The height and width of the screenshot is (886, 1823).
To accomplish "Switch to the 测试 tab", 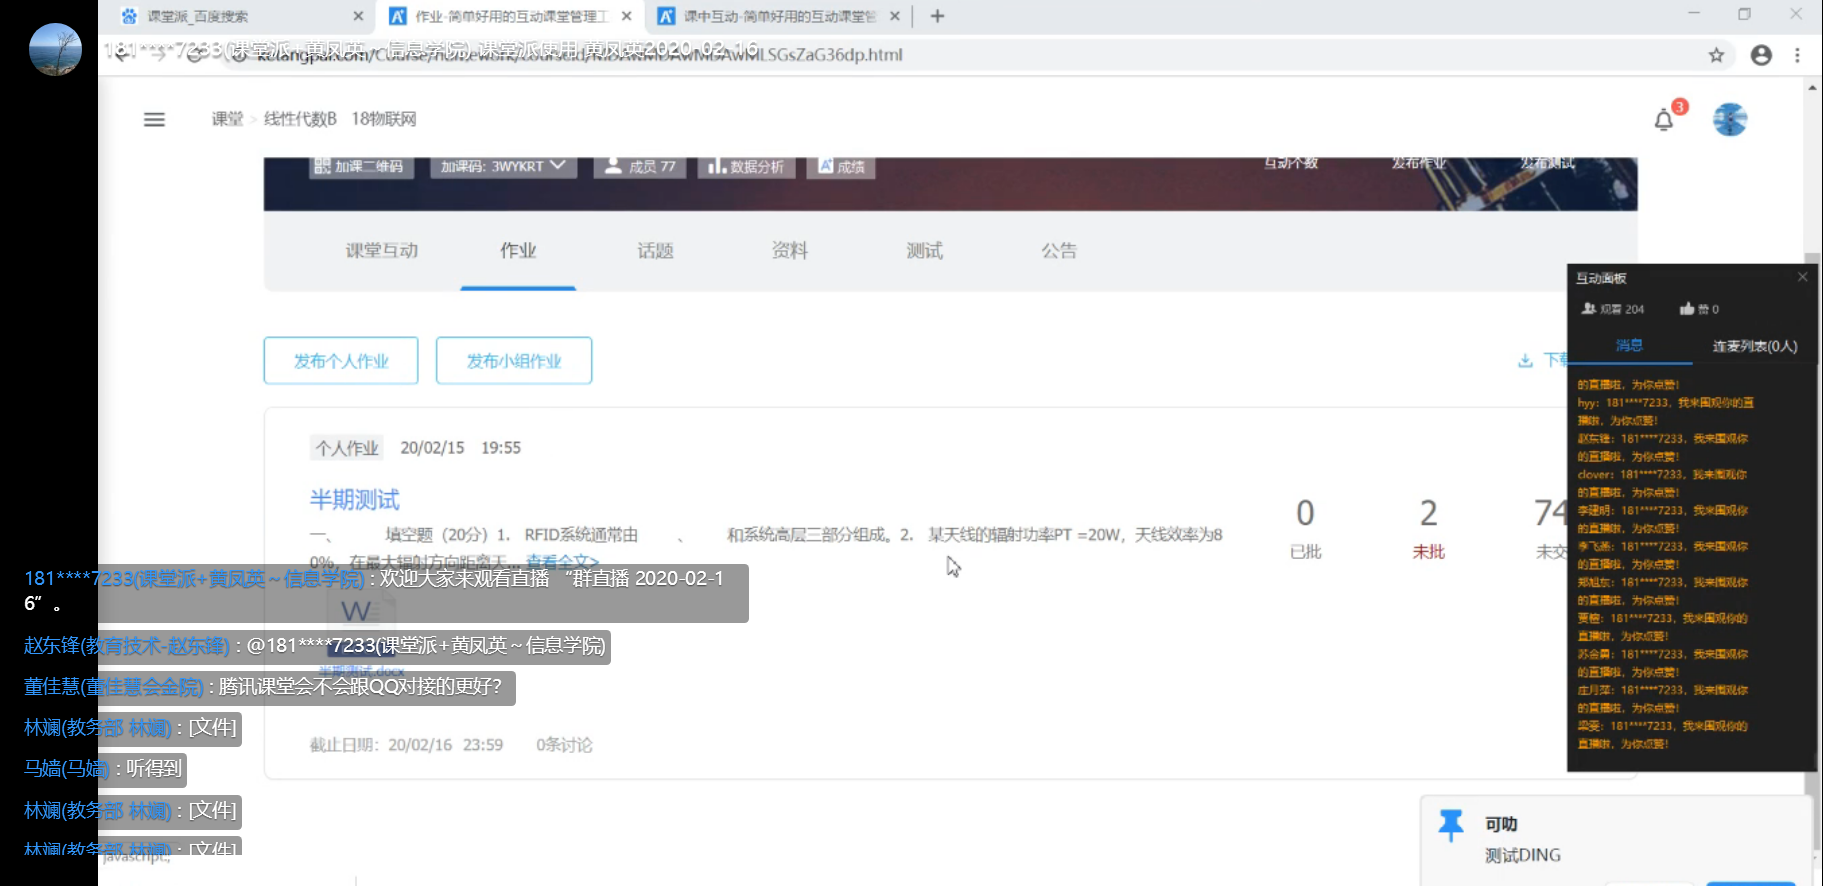I will [x=924, y=251].
